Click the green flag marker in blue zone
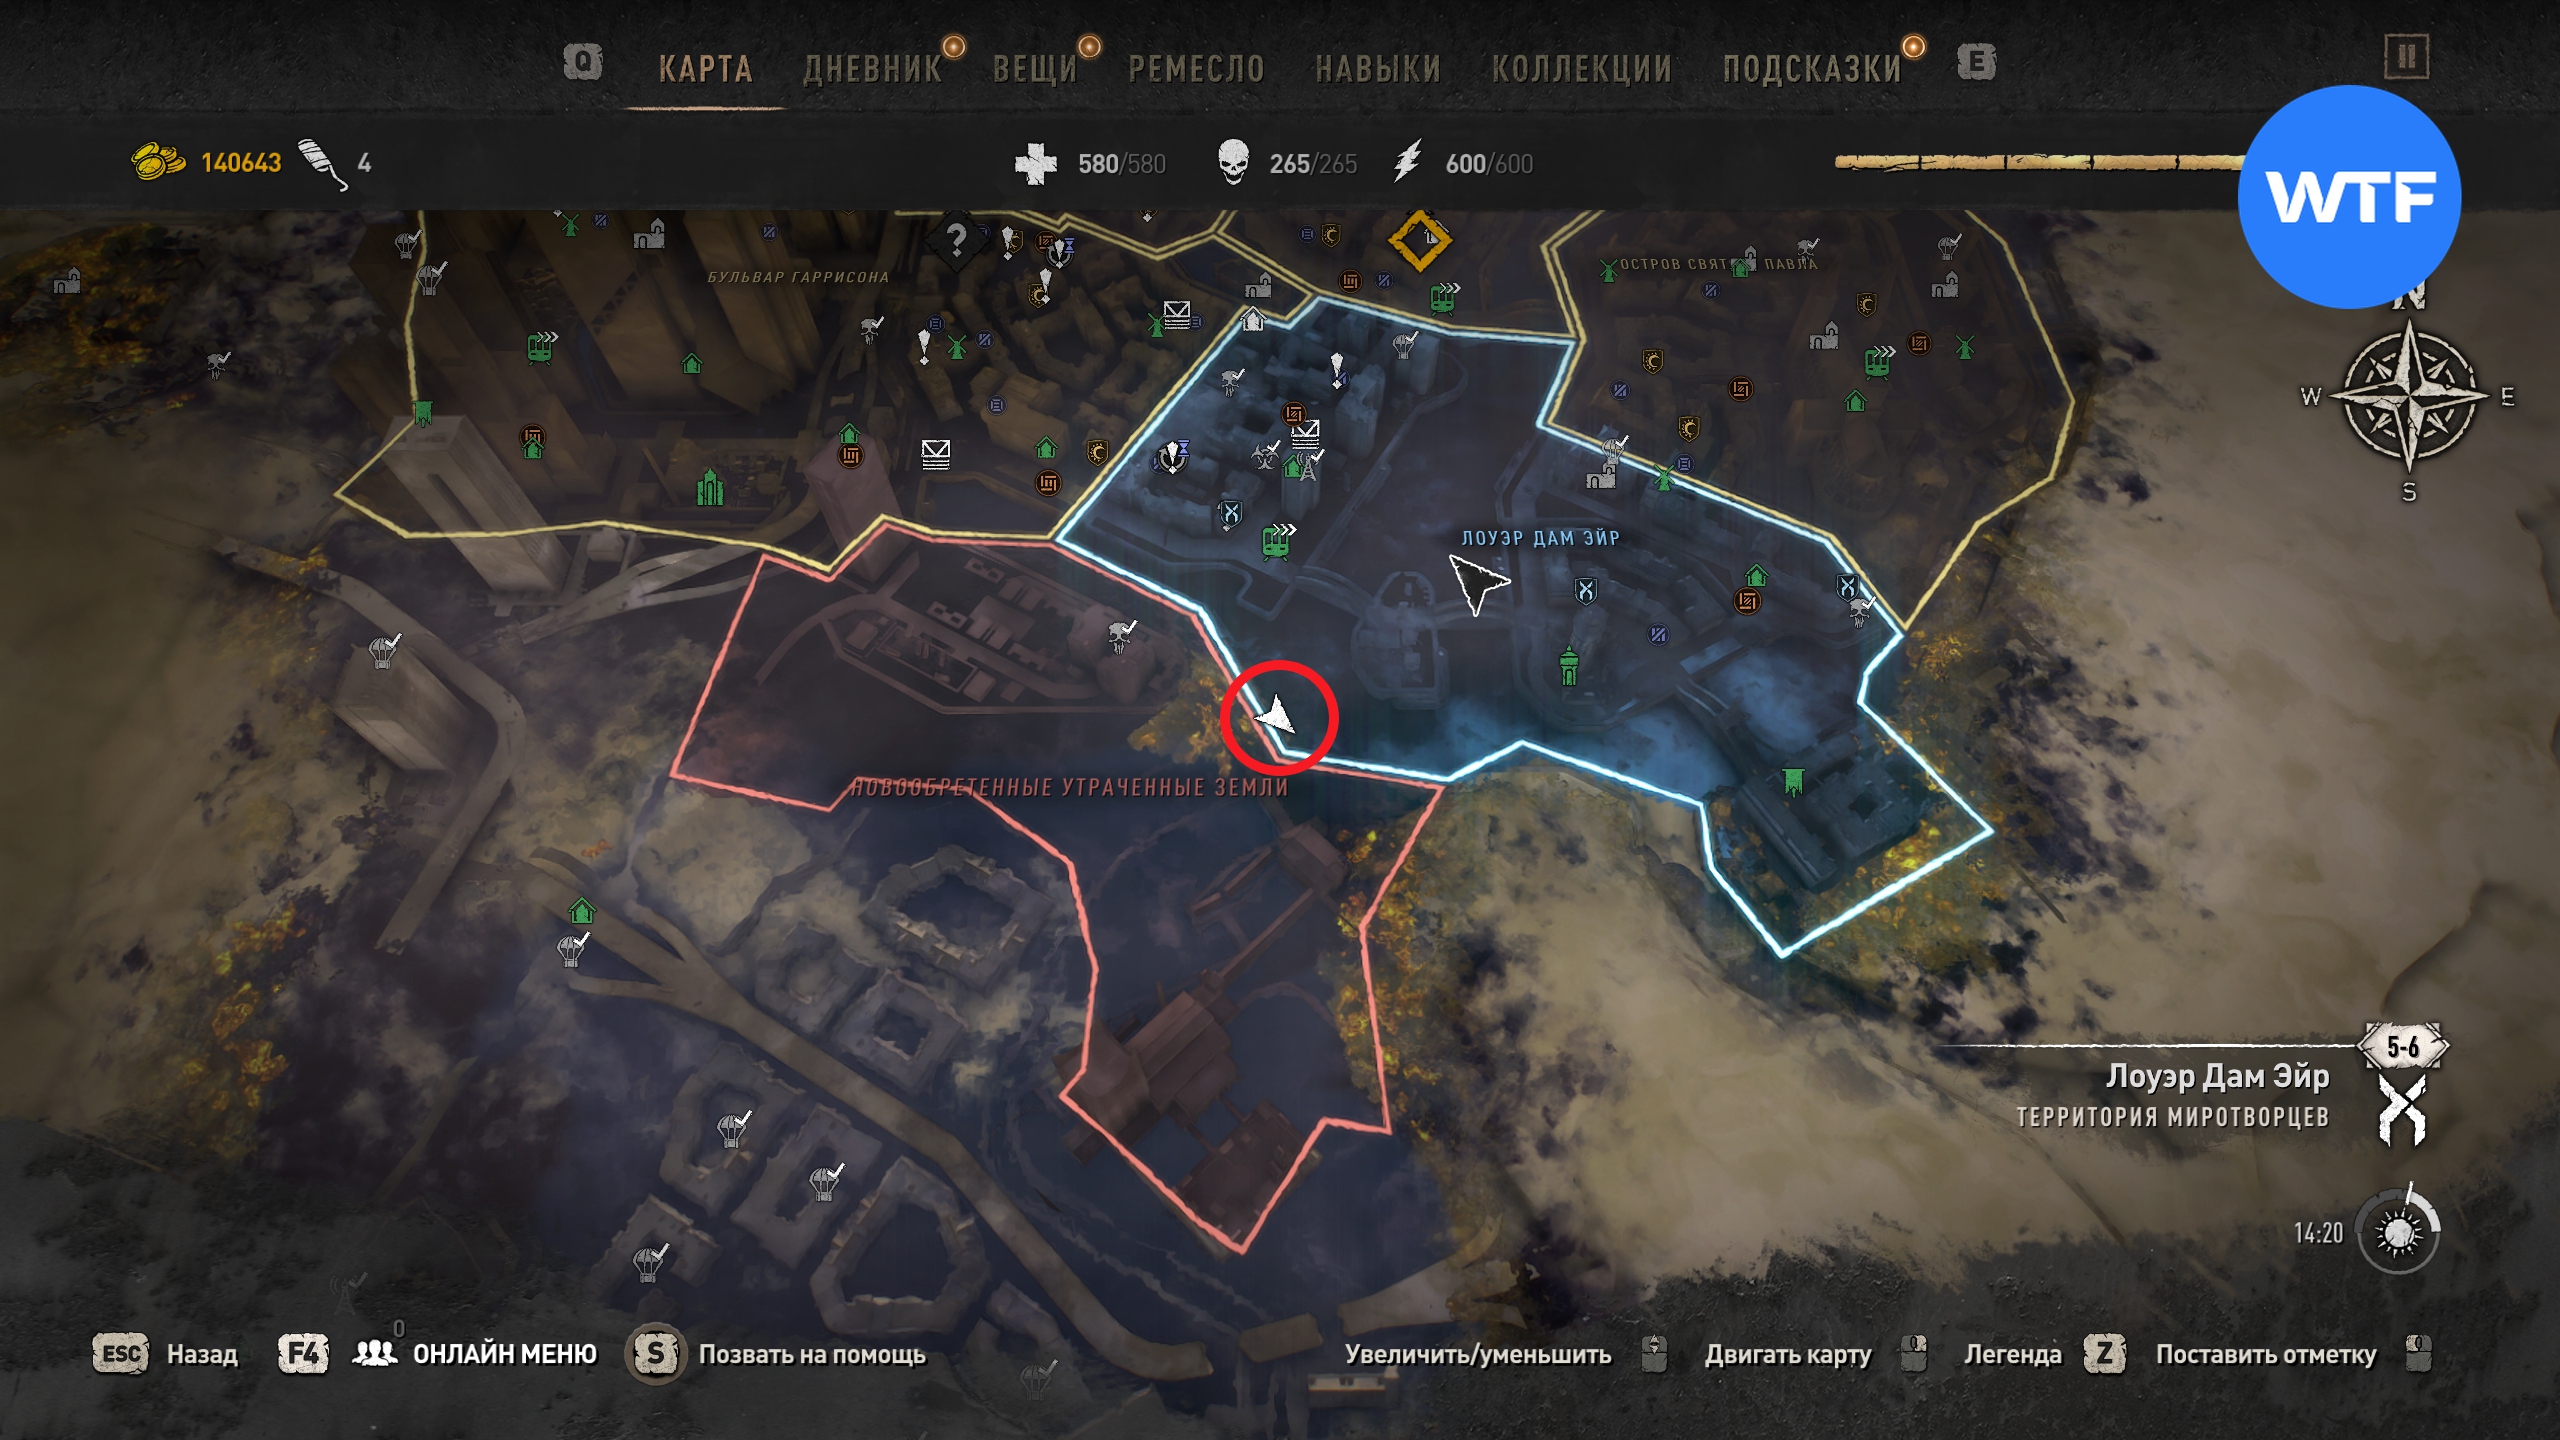2560x1440 pixels. 1793,781
